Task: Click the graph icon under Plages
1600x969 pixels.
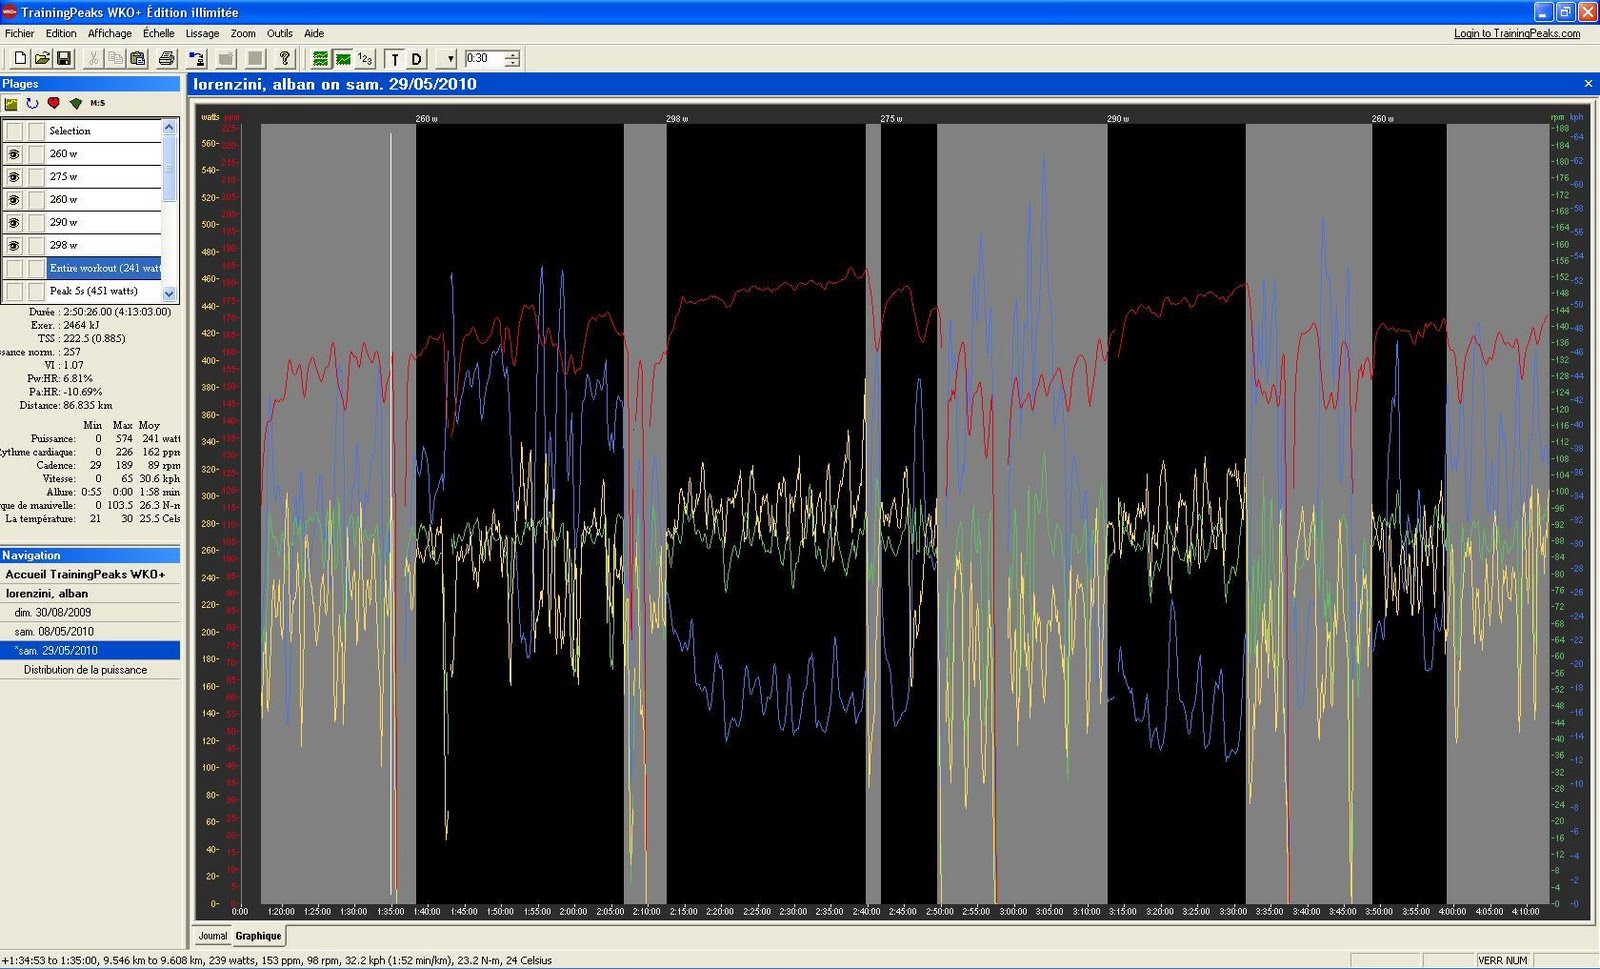Action: click(11, 103)
